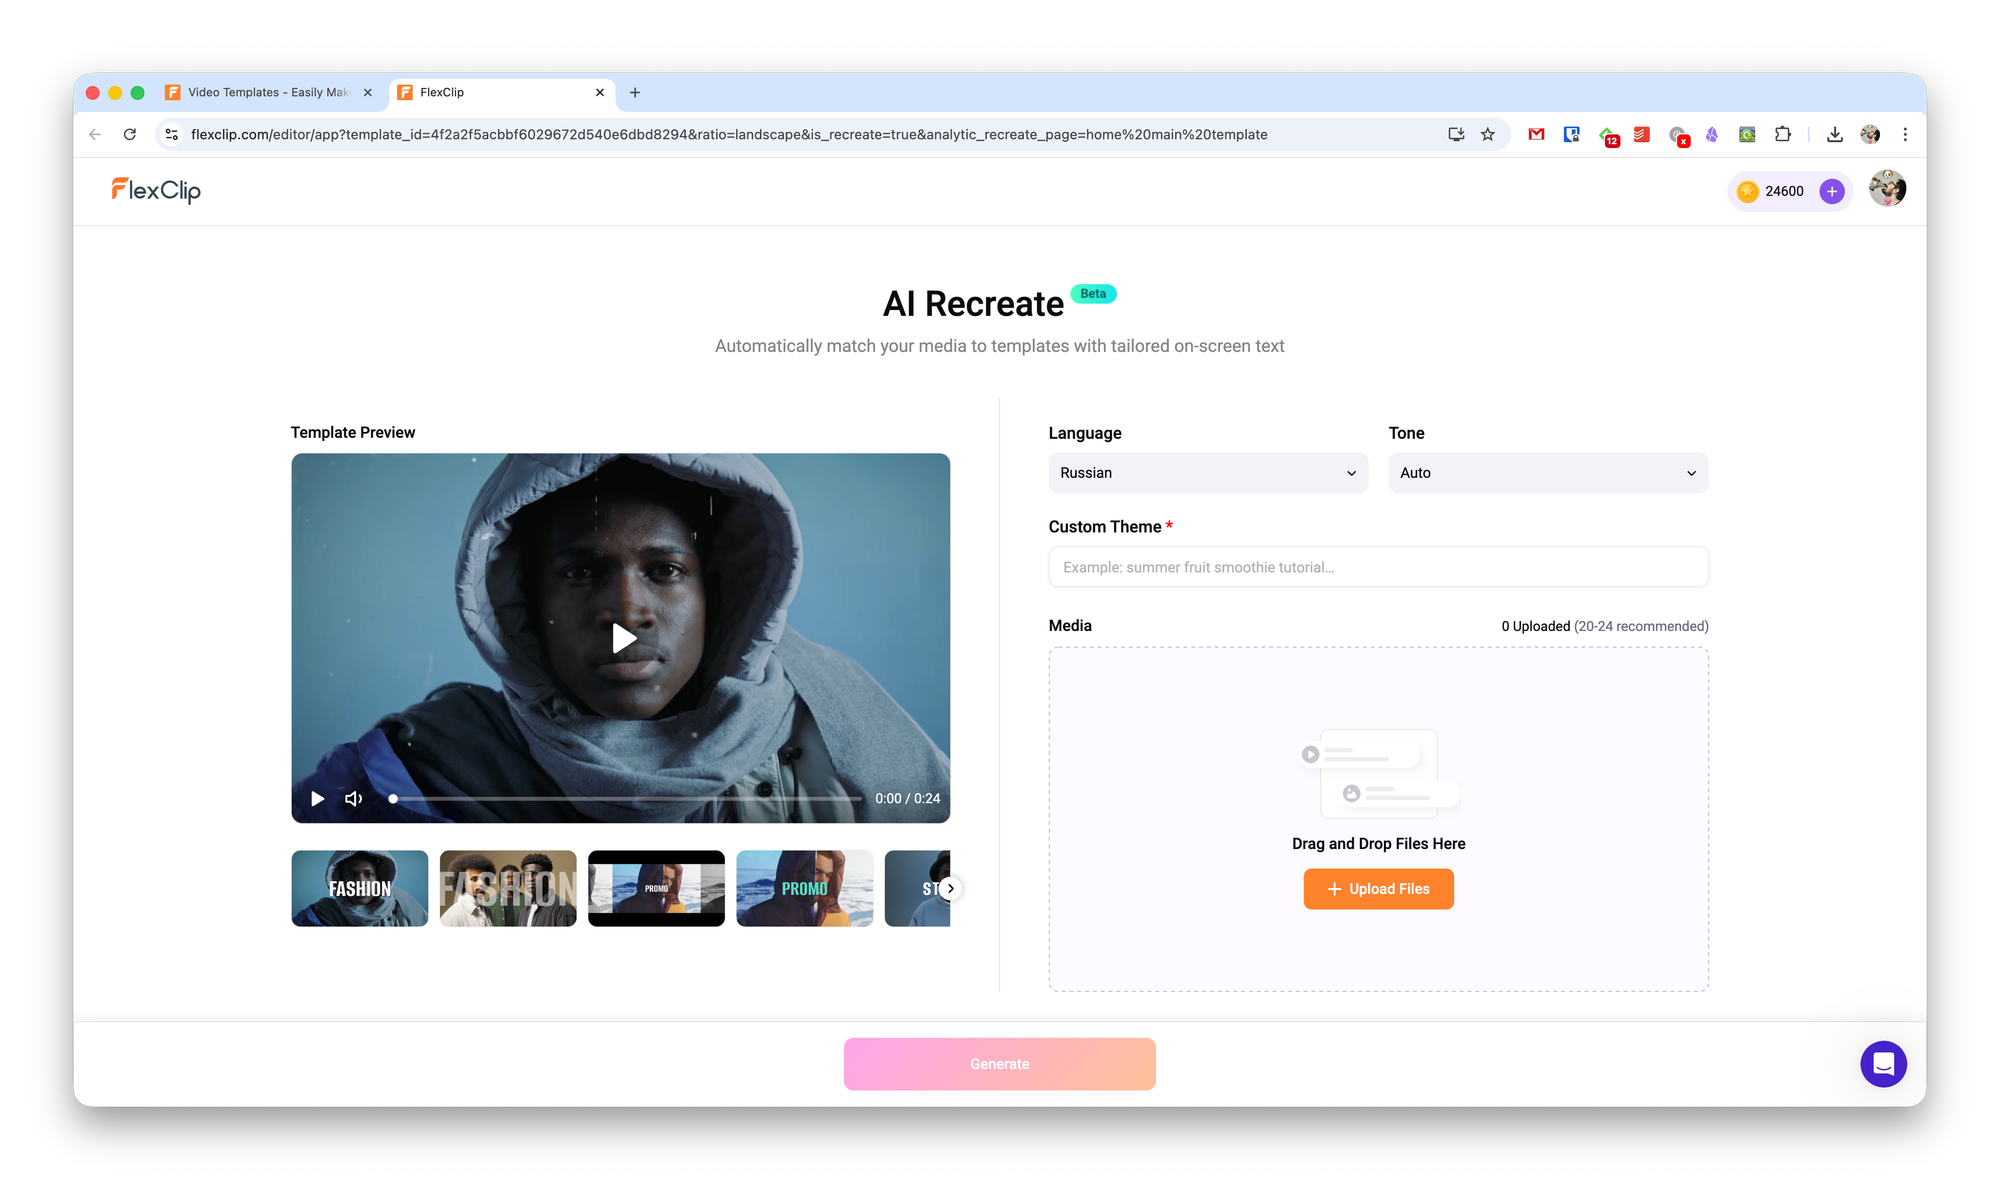Click the Custom Theme text field
This screenshot has height=1180, width=2000.
(x=1378, y=567)
